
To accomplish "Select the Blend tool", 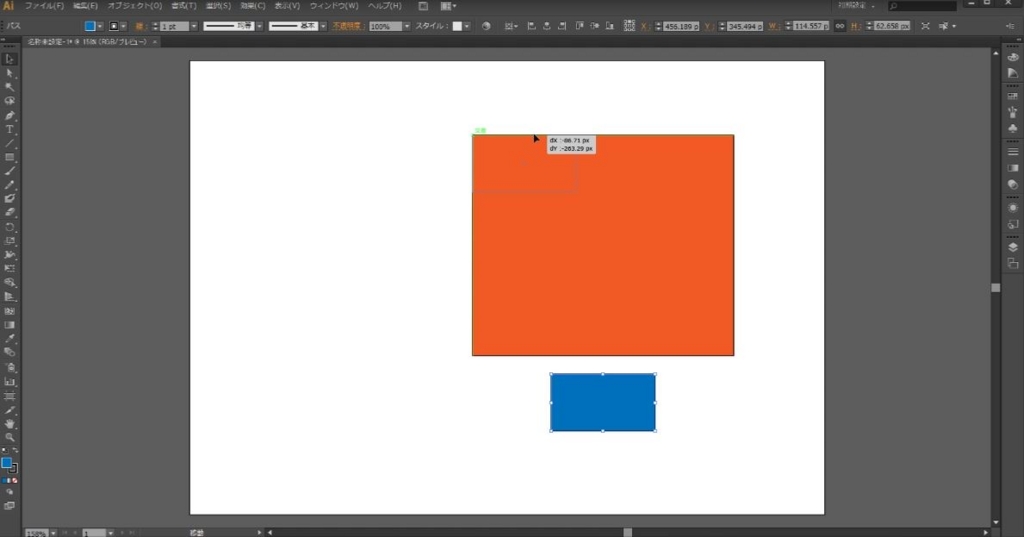I will 9,353.
